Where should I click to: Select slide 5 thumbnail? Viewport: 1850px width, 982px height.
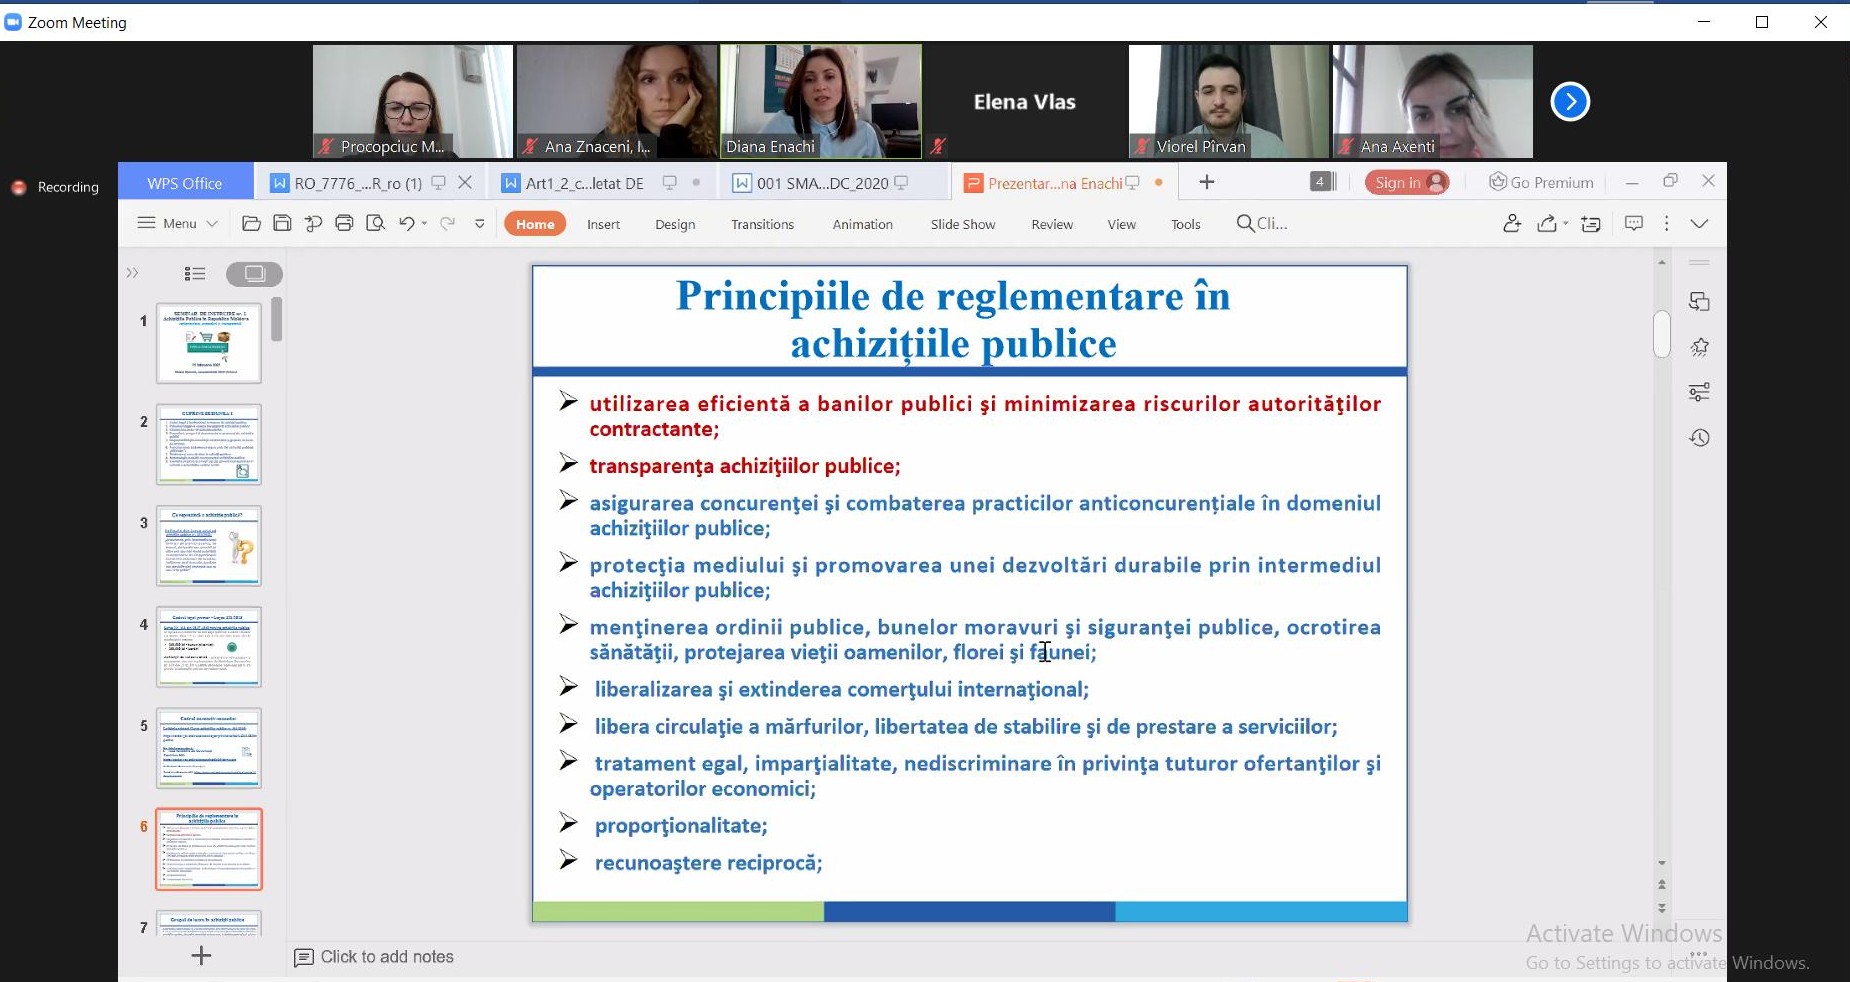(x=209, y=748)
